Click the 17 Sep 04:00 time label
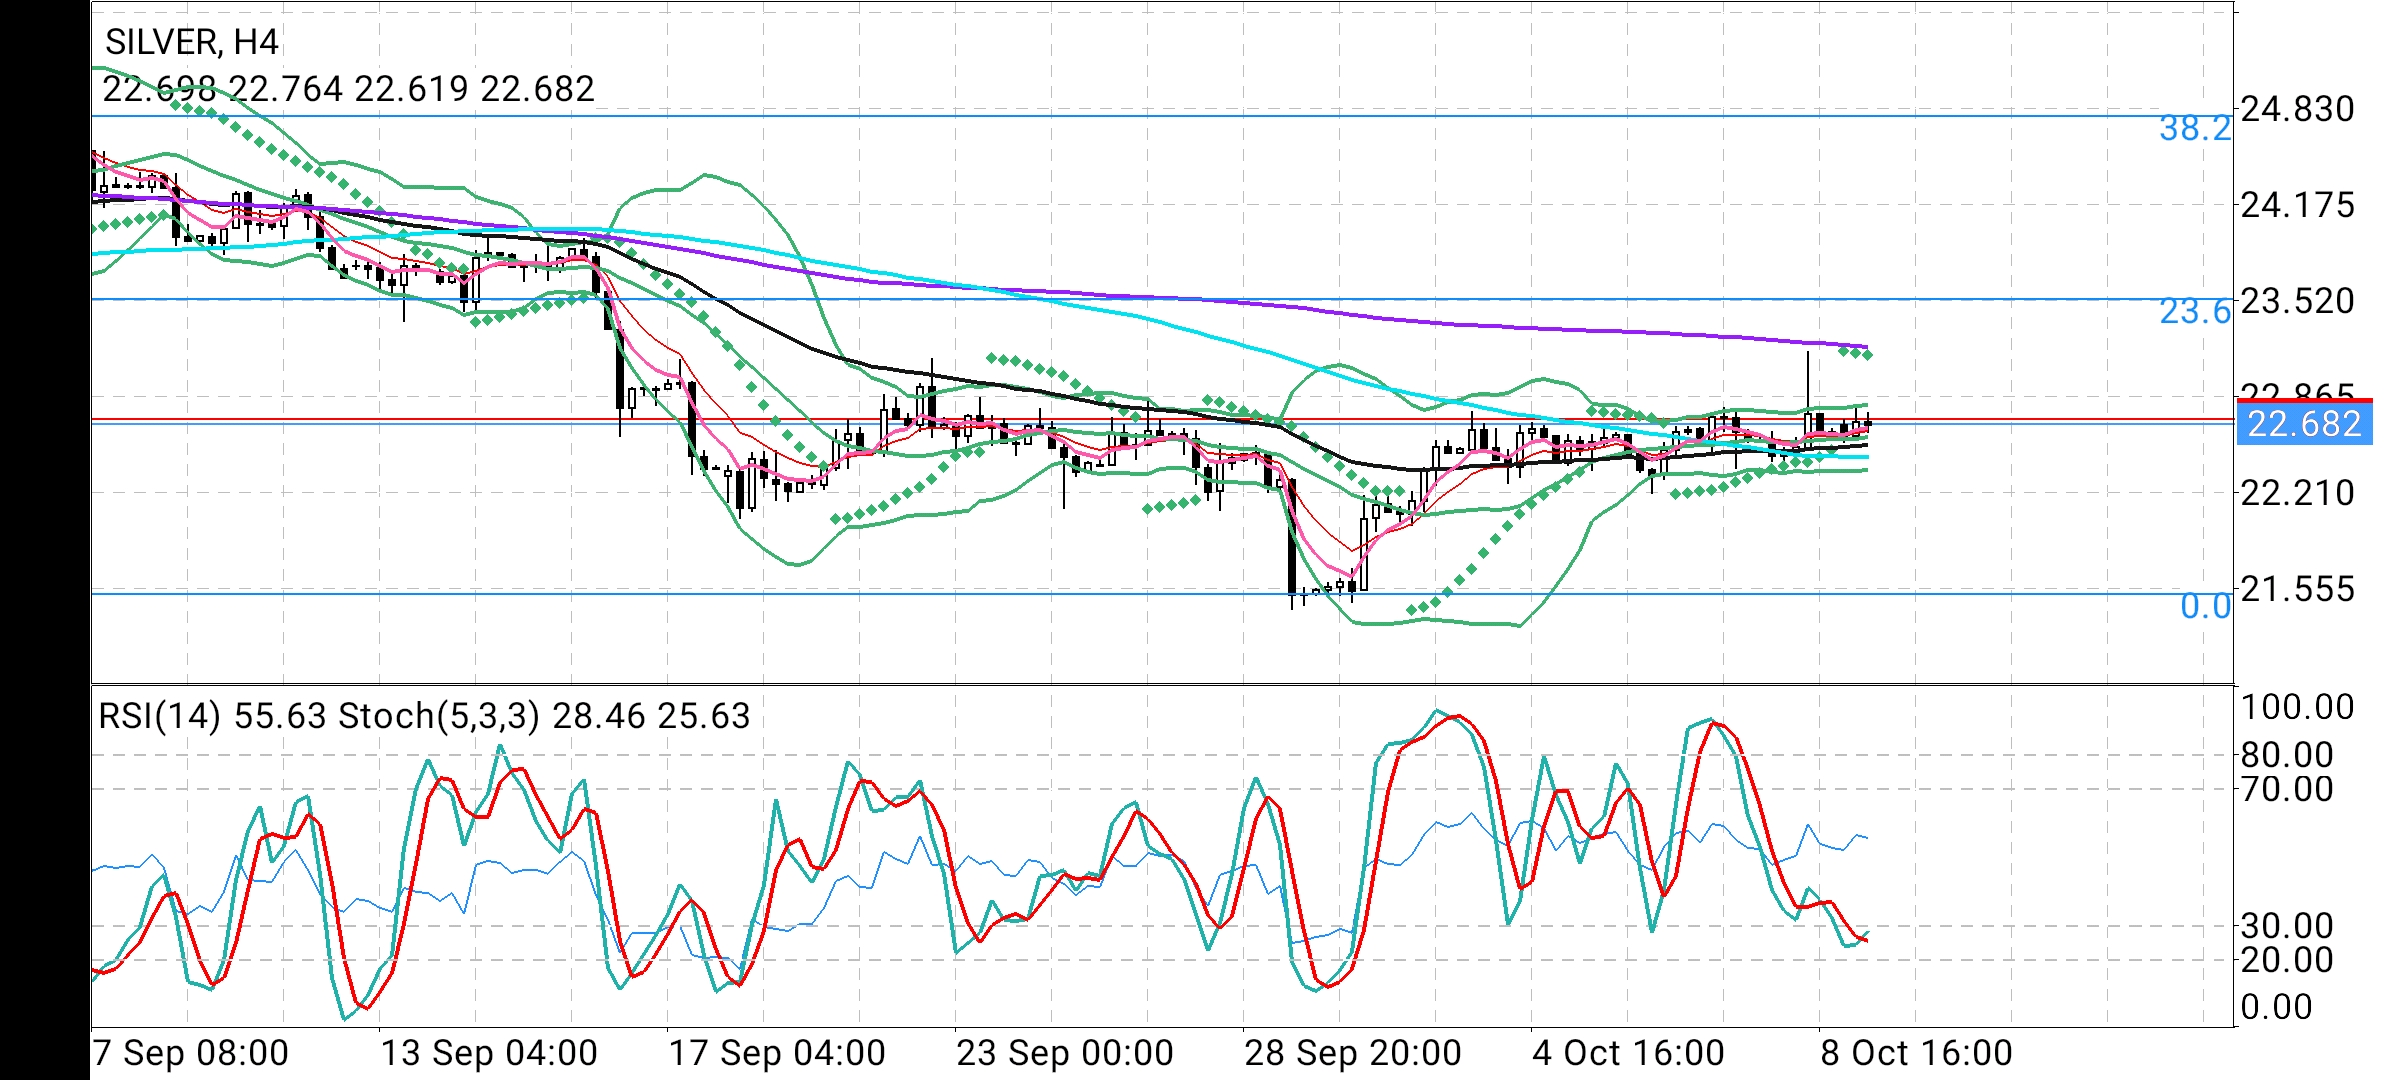Viewport: 2400px width, 1080px height. [x=777, y=1053]
